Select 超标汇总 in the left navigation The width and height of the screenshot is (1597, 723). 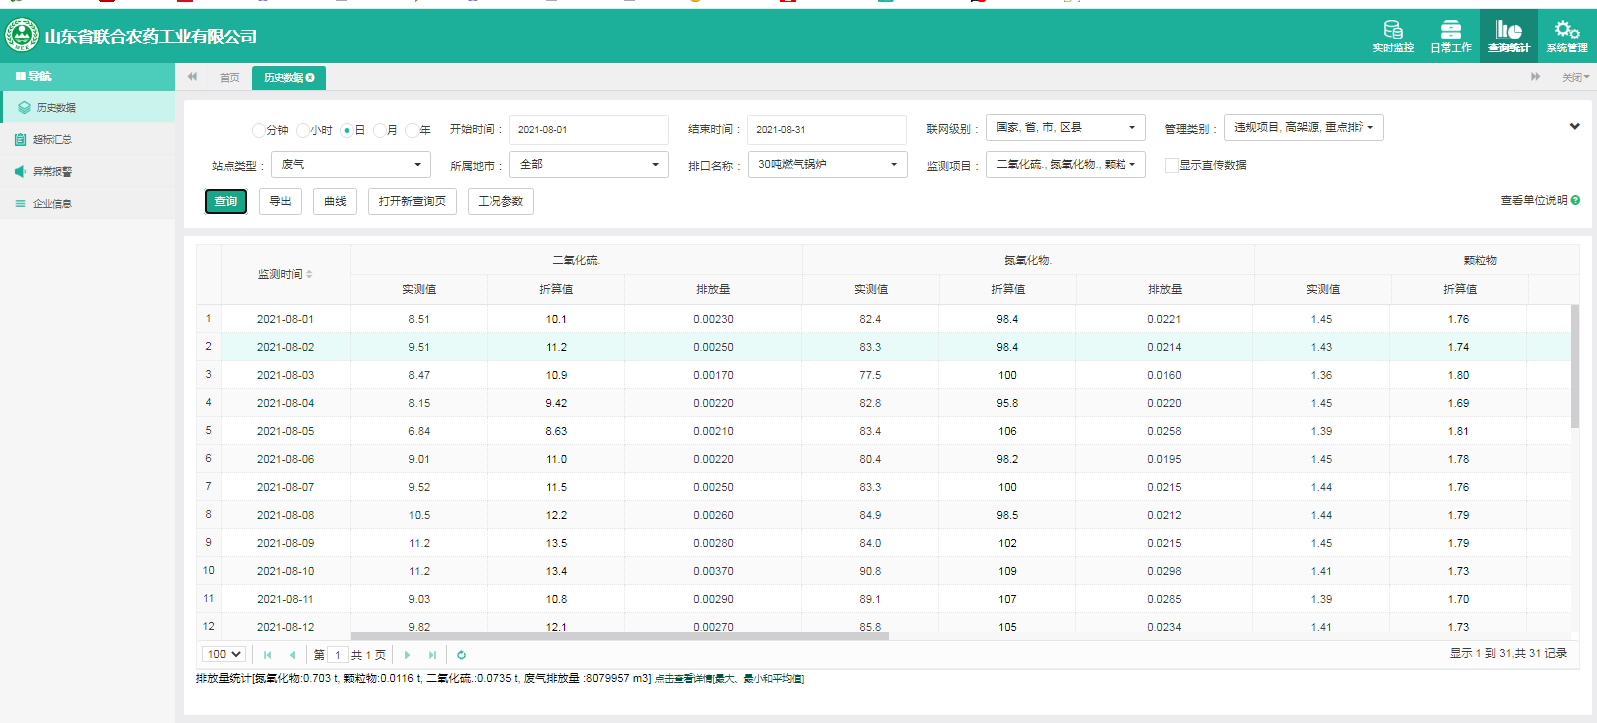[x=52, y=140]
